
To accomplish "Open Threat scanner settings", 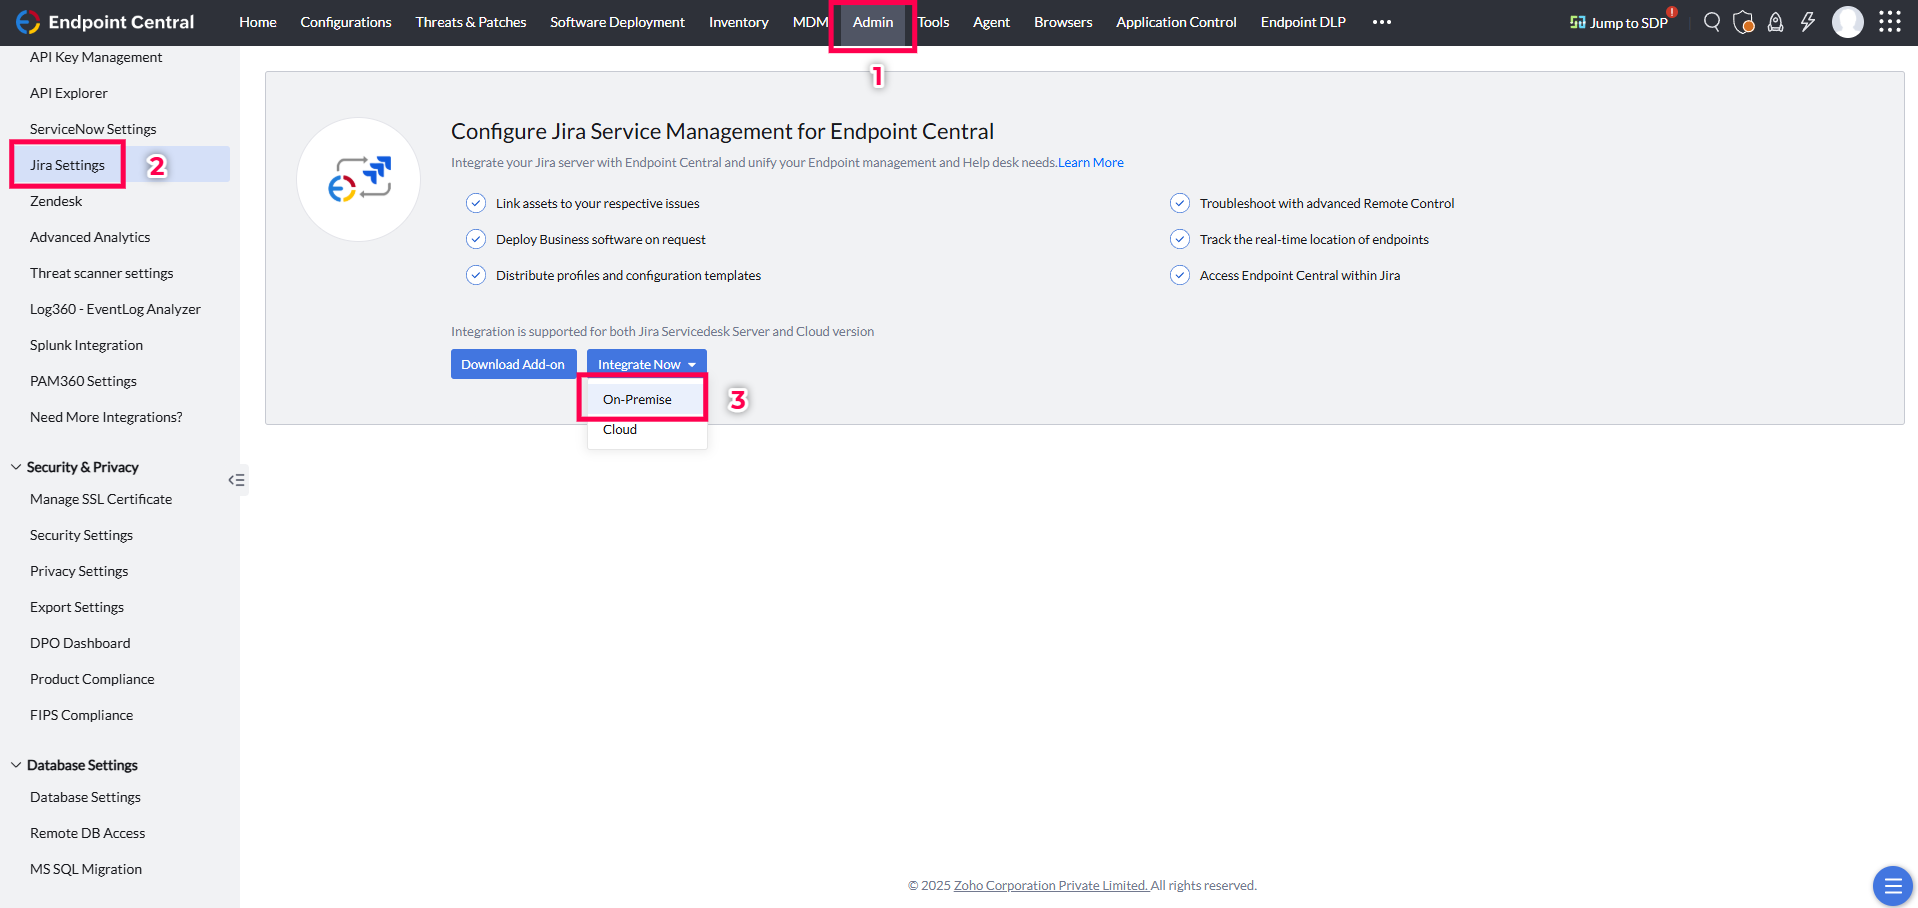I will (102, 273).
